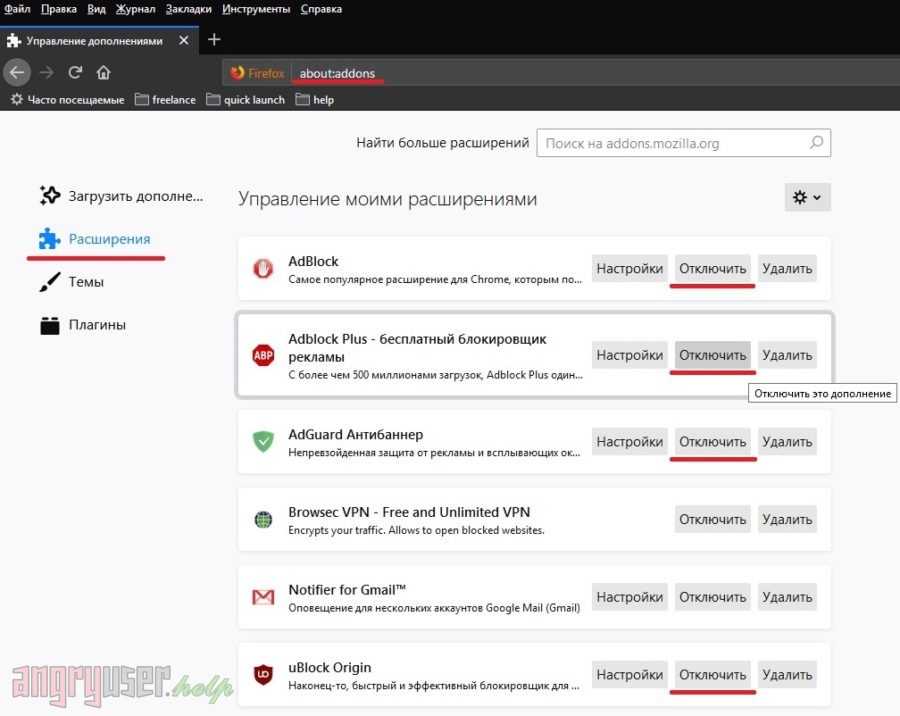Click the uBlock Origin shield icon
900x716 pixels.
(x=263, y=675)
